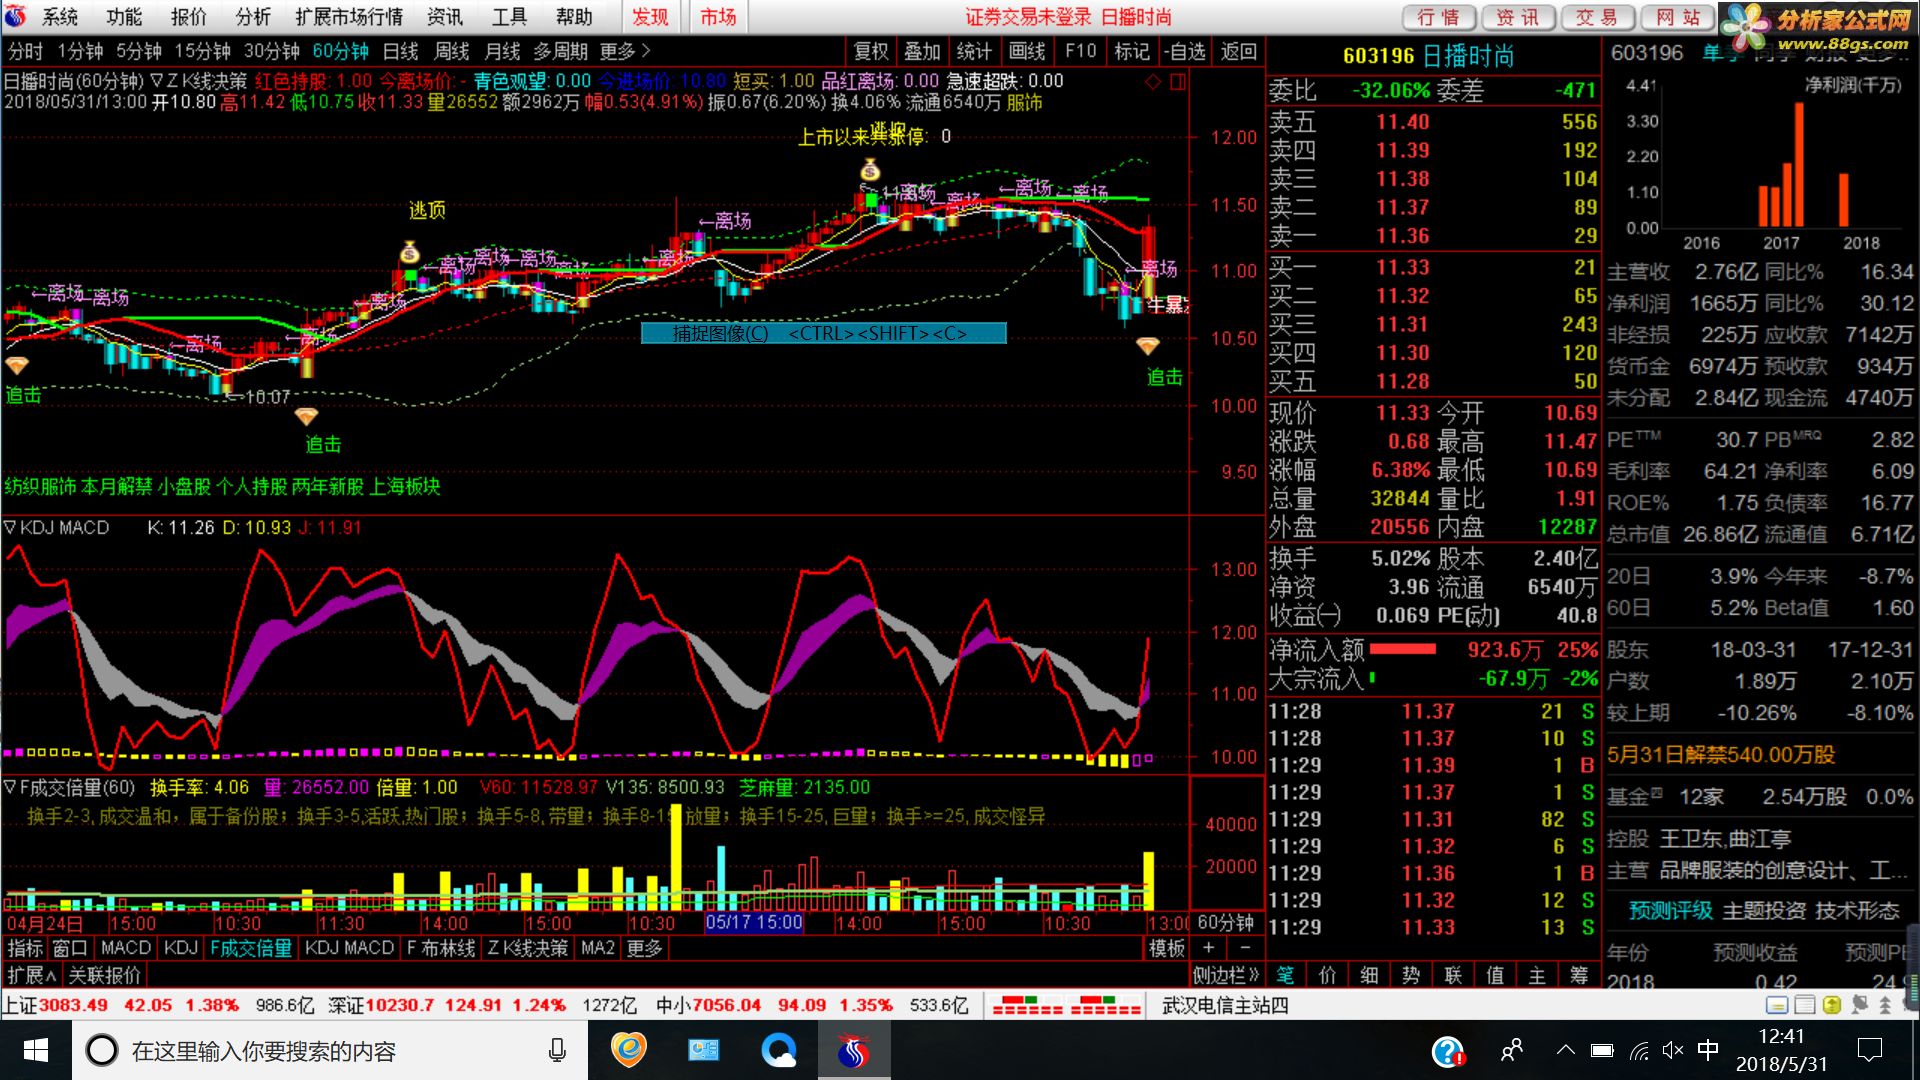Open the 功能 menu

[124, 17]
